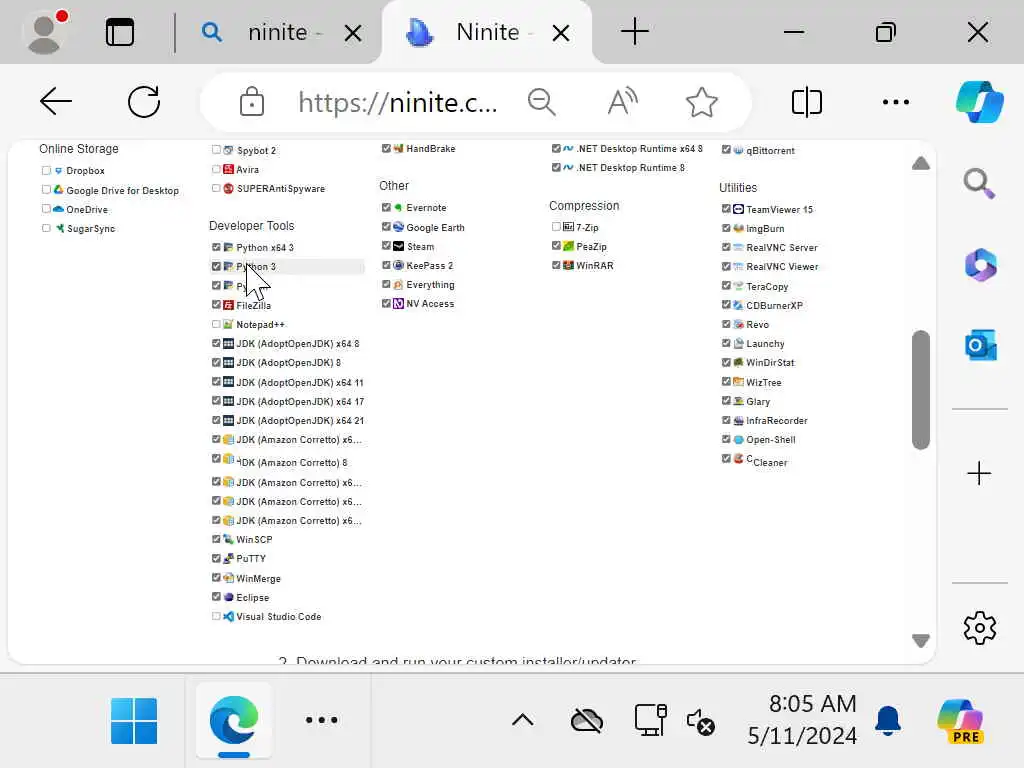The width and height of the screenshot is (1024, 768).
Task: Open Copilot in Edge toolbar
Action: 980,102
